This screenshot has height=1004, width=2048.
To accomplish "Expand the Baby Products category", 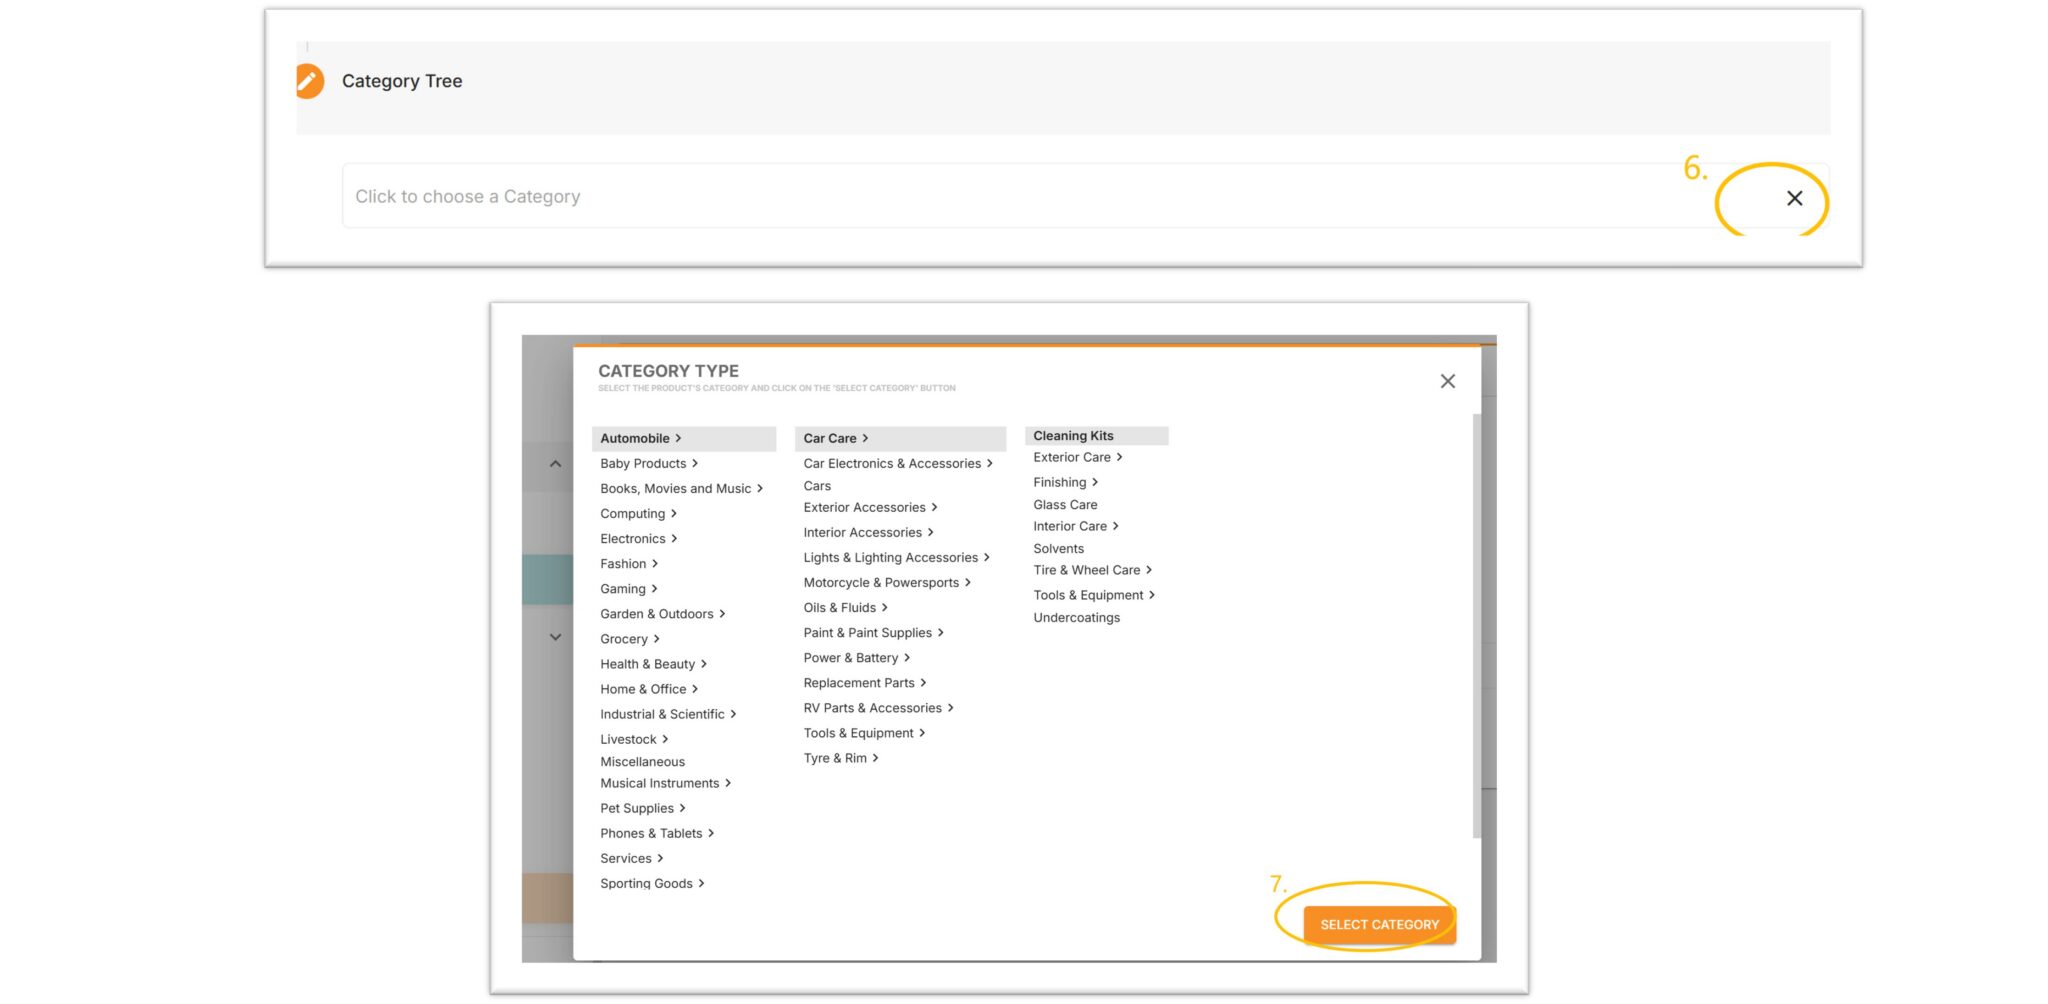I will (649, 463).
